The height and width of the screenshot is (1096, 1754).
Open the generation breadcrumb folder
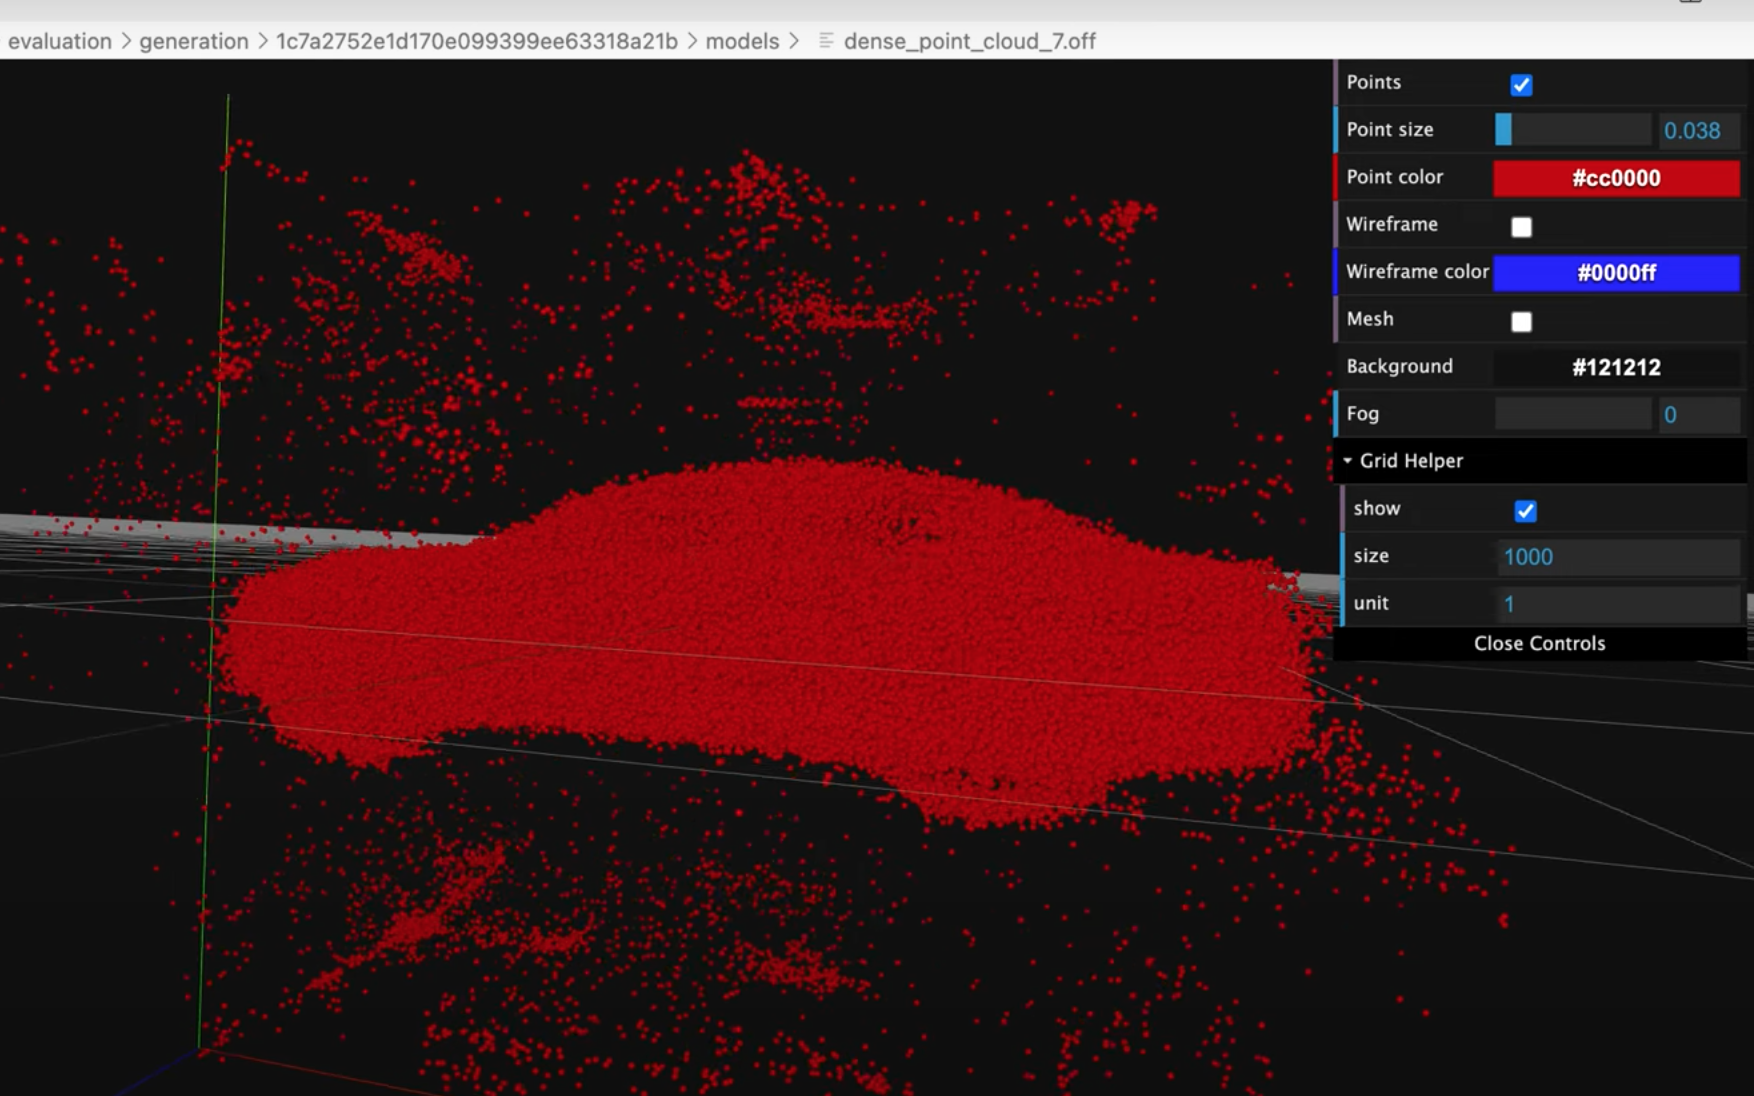coord(194,41)
